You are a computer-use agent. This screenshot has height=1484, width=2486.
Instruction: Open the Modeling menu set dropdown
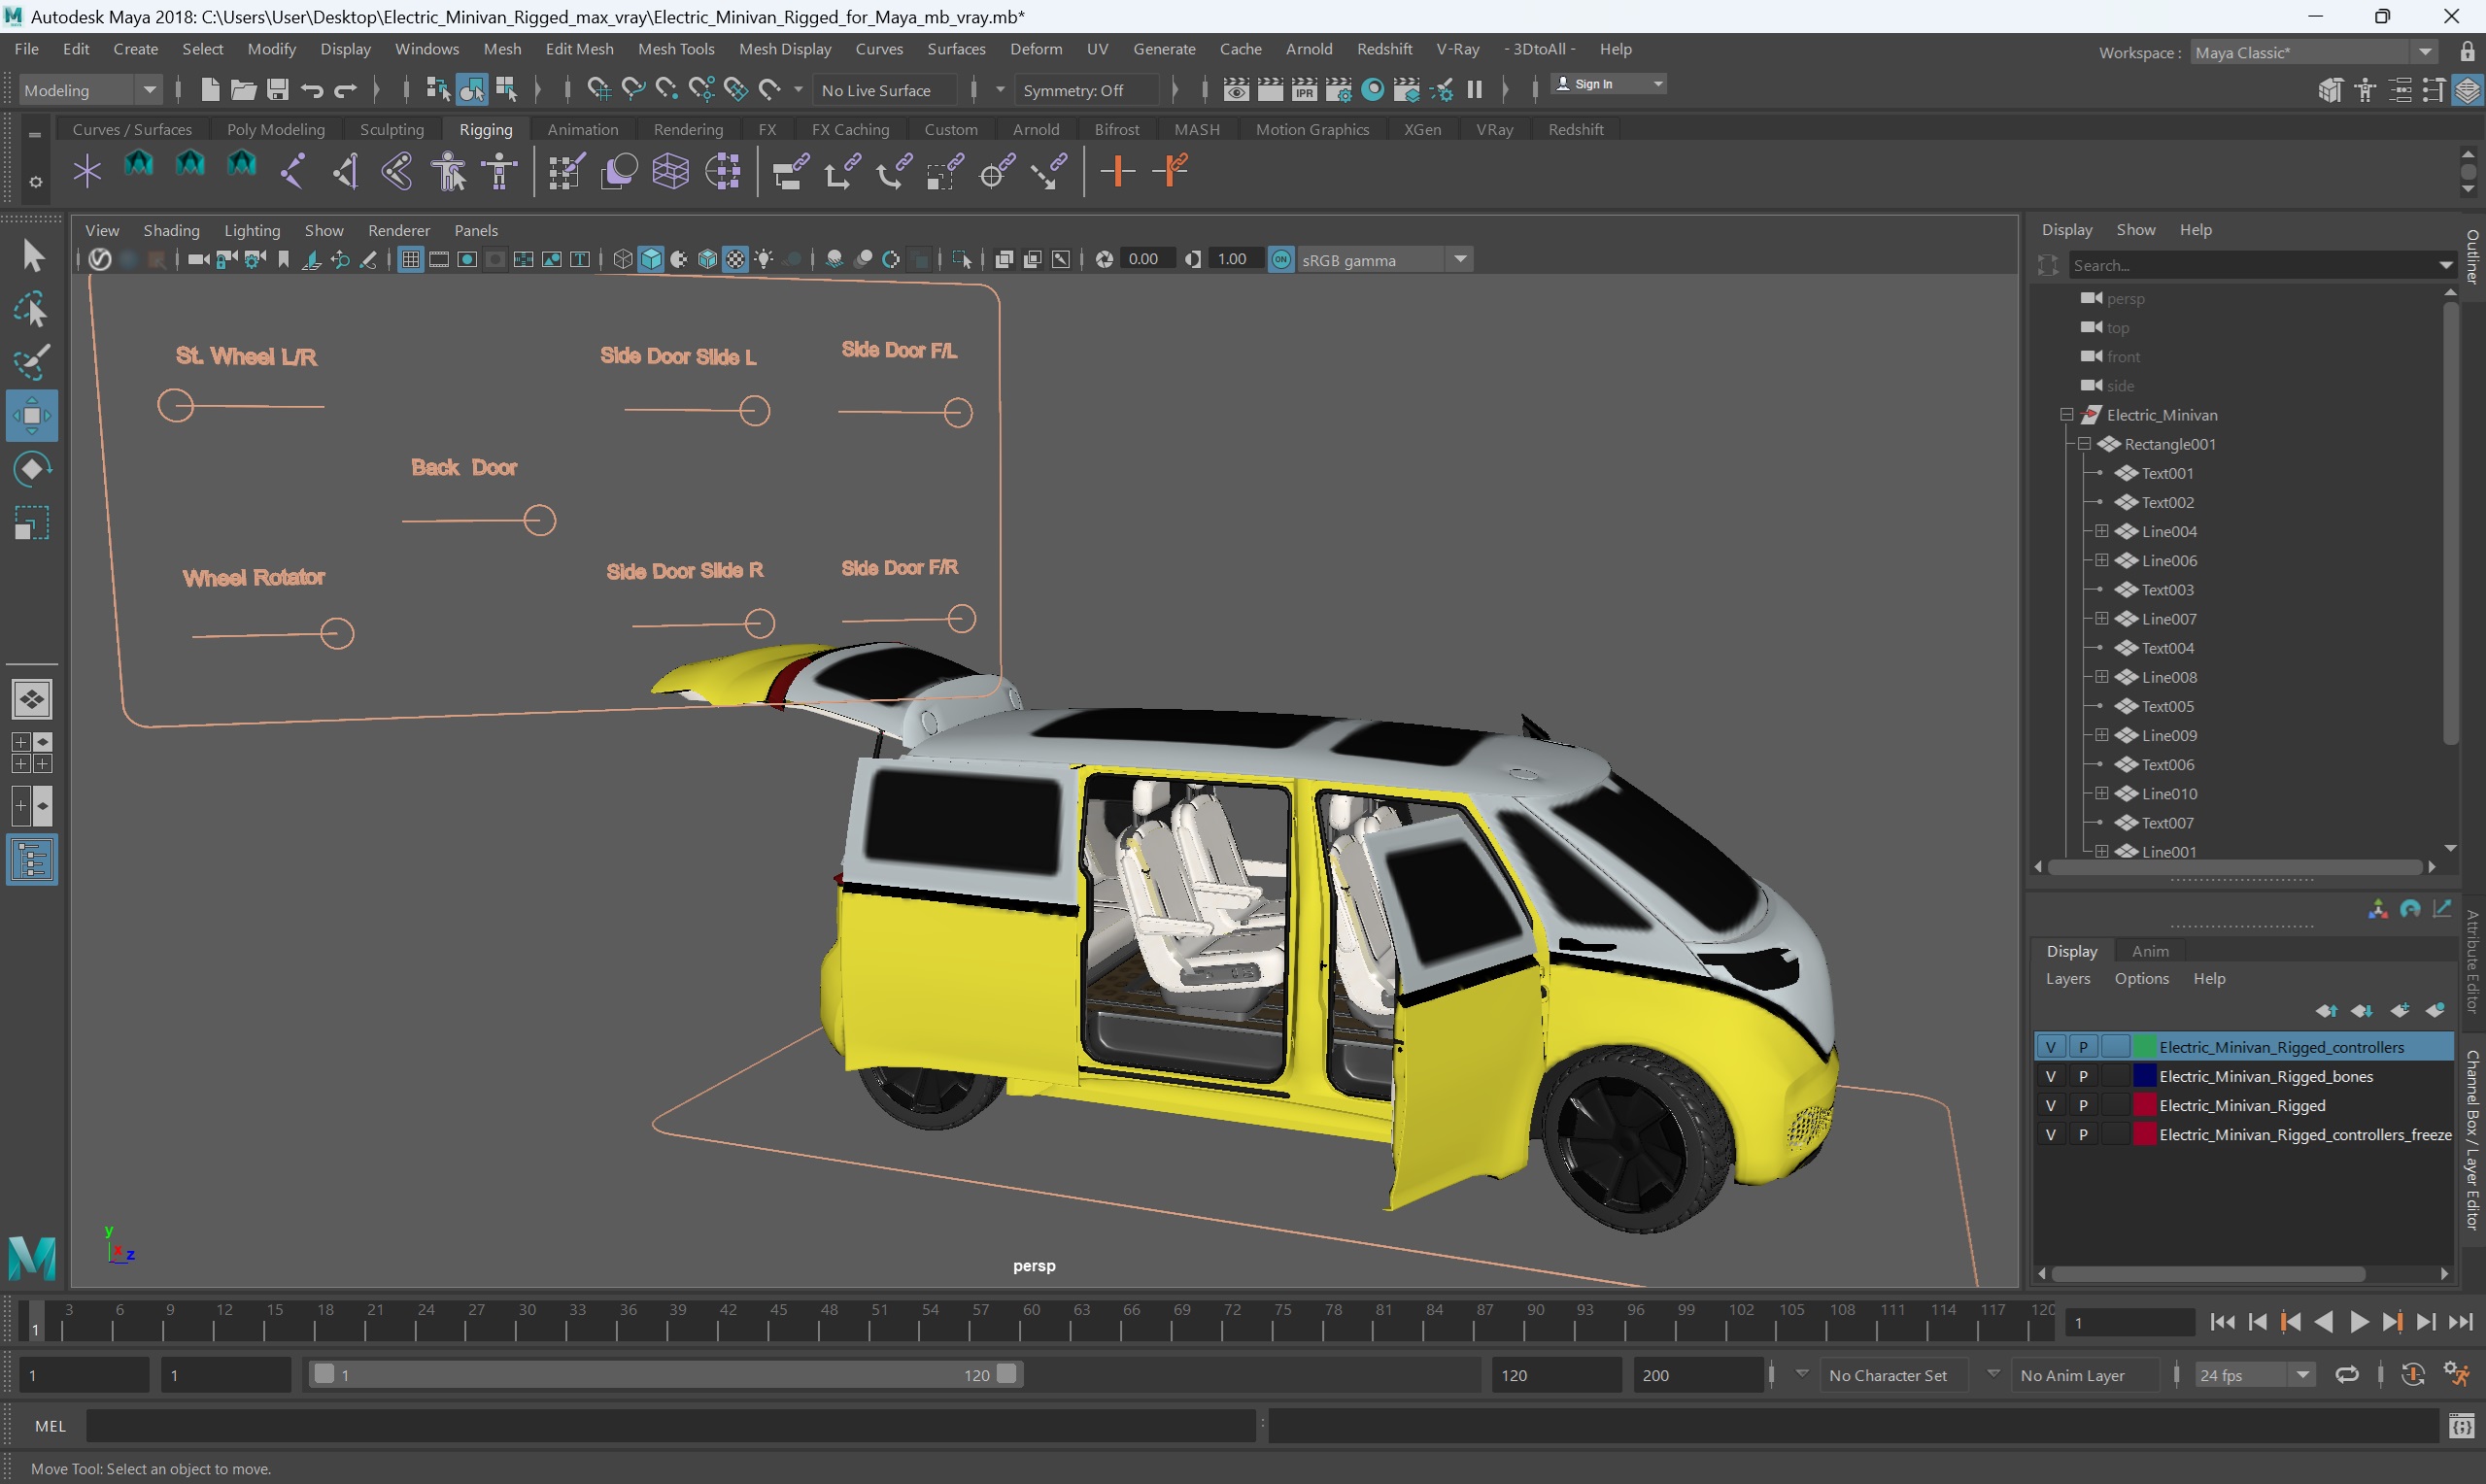89,90
